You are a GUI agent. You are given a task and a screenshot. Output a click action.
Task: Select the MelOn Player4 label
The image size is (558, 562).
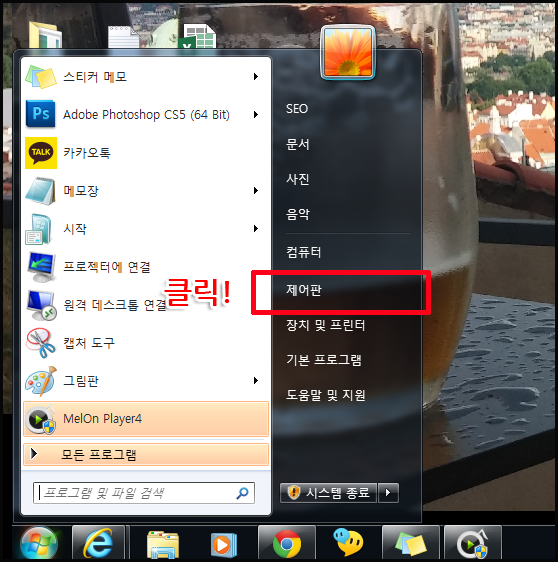pyautogui.click(x=102, y=419)
